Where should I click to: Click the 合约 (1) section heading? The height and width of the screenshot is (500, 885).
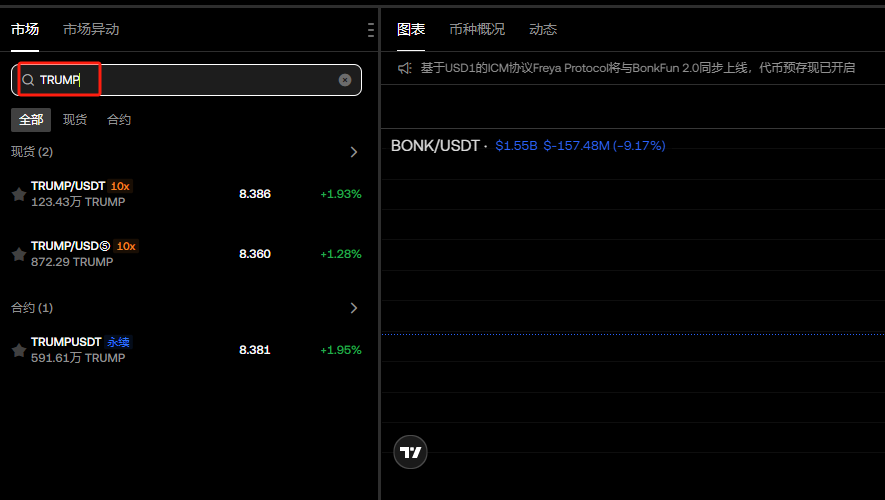click(x=32, y=308)
